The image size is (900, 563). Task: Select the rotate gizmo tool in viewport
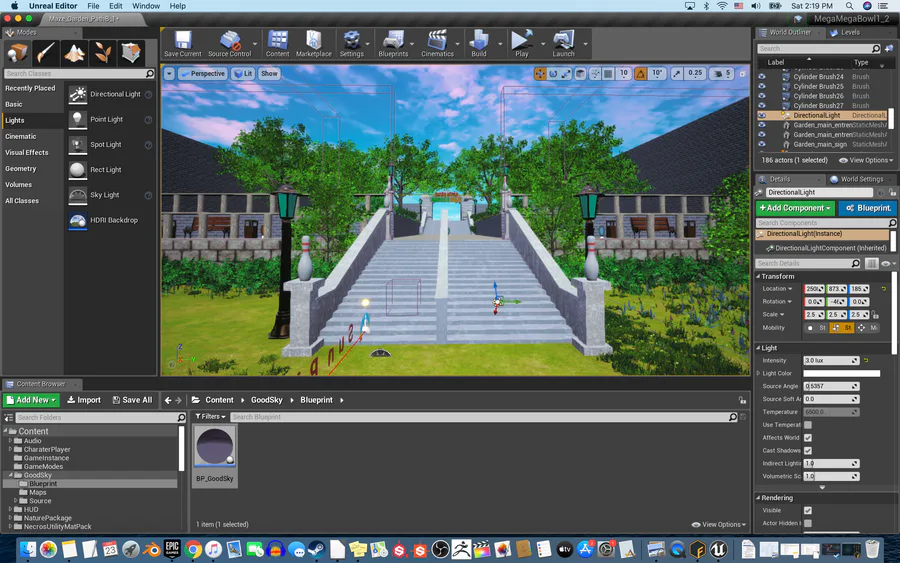(553, 73)
